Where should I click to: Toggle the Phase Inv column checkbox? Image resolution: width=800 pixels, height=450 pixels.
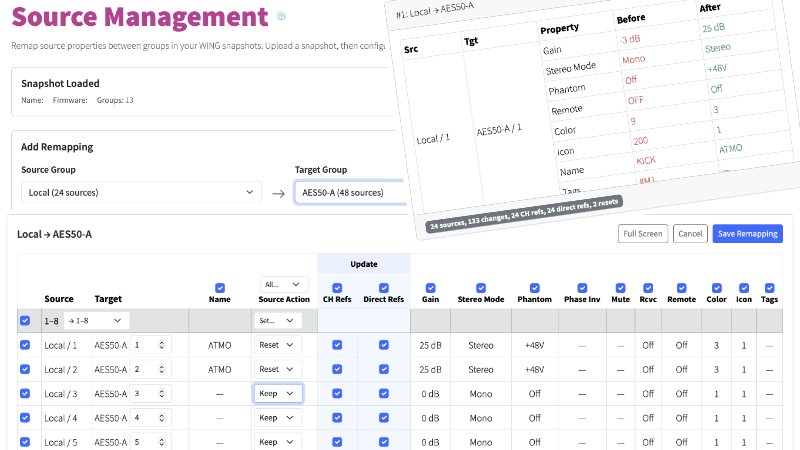(x=582, y=288)
